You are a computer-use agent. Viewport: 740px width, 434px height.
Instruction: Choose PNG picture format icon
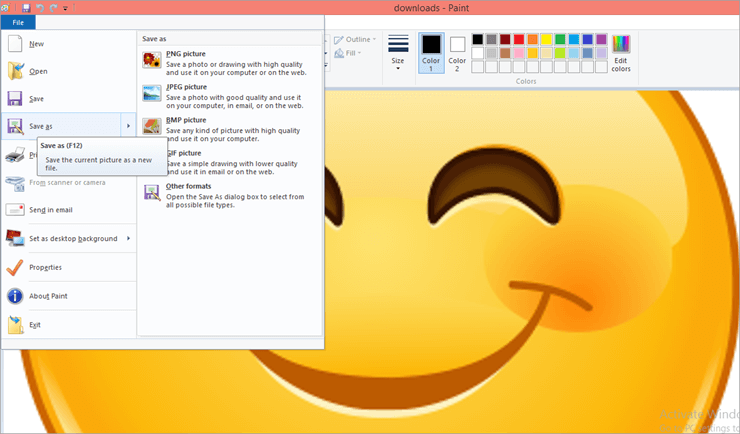pyautogui.click(x=151, y=60)
